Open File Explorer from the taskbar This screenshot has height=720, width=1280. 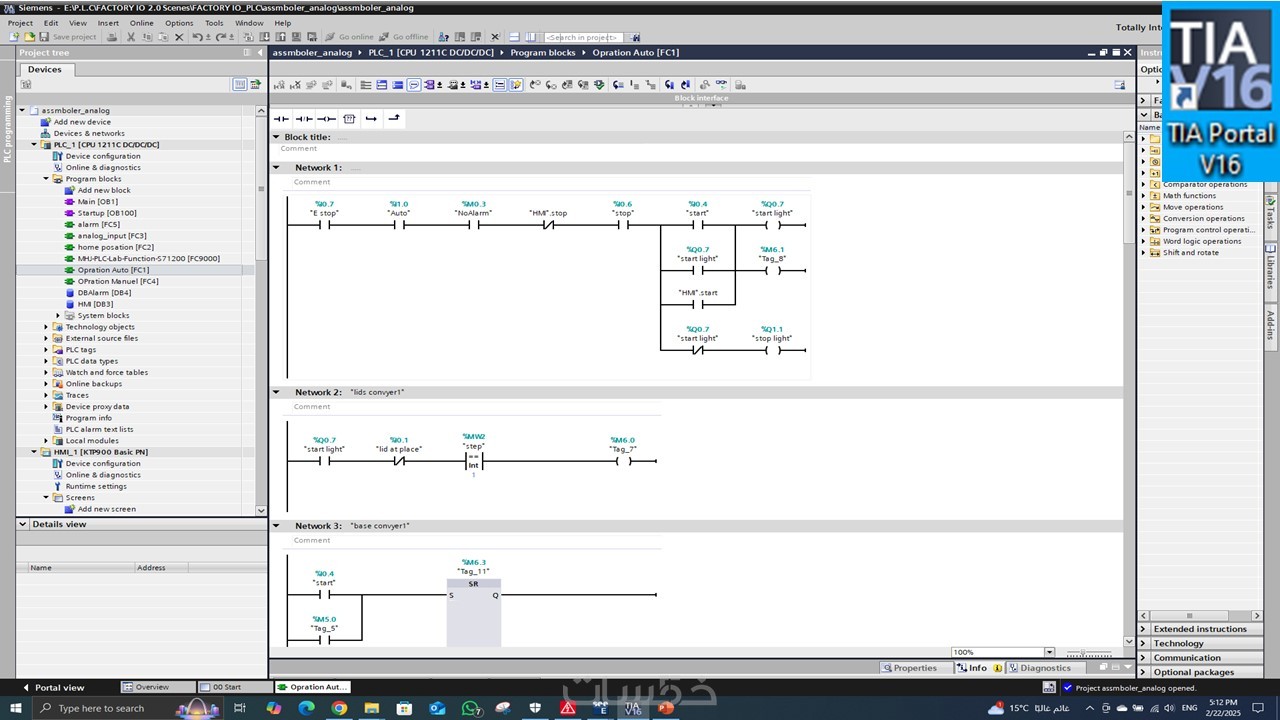(x=372, y=708)
